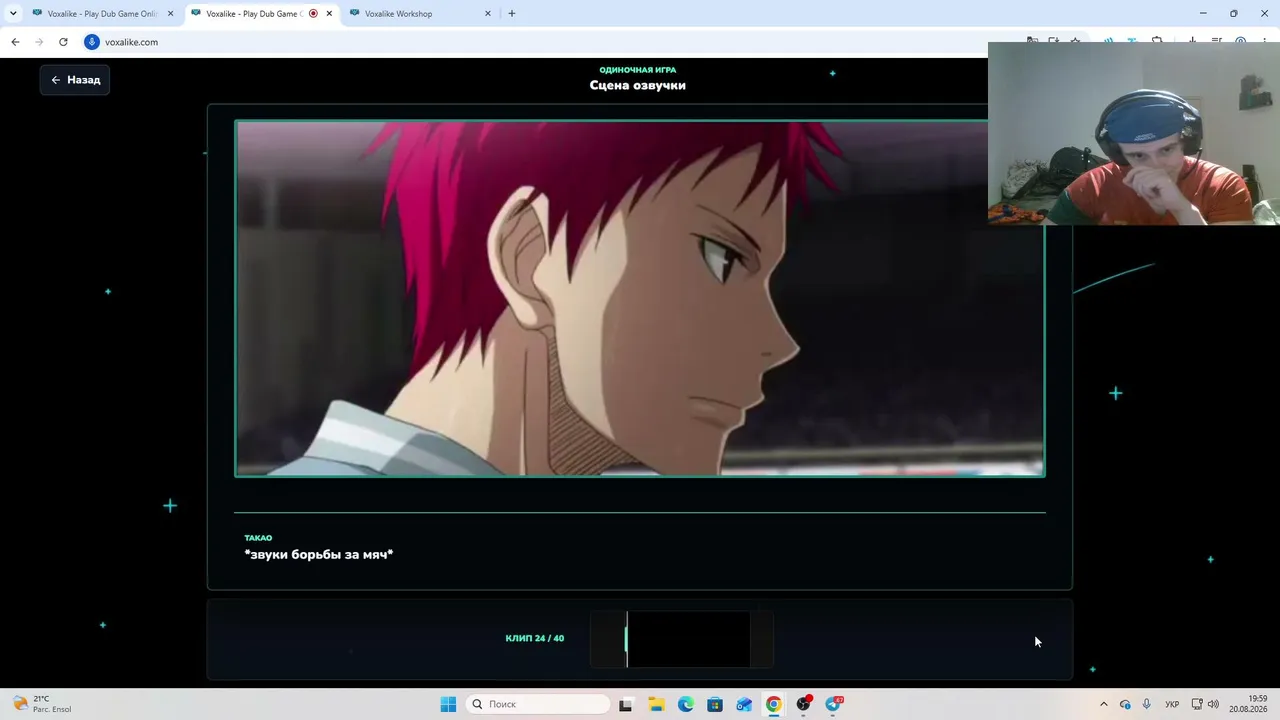The image size is (1280, 720).
Task: Click the ОДИНОЧНАЯ ИГРА label
Action: (638, 70)
